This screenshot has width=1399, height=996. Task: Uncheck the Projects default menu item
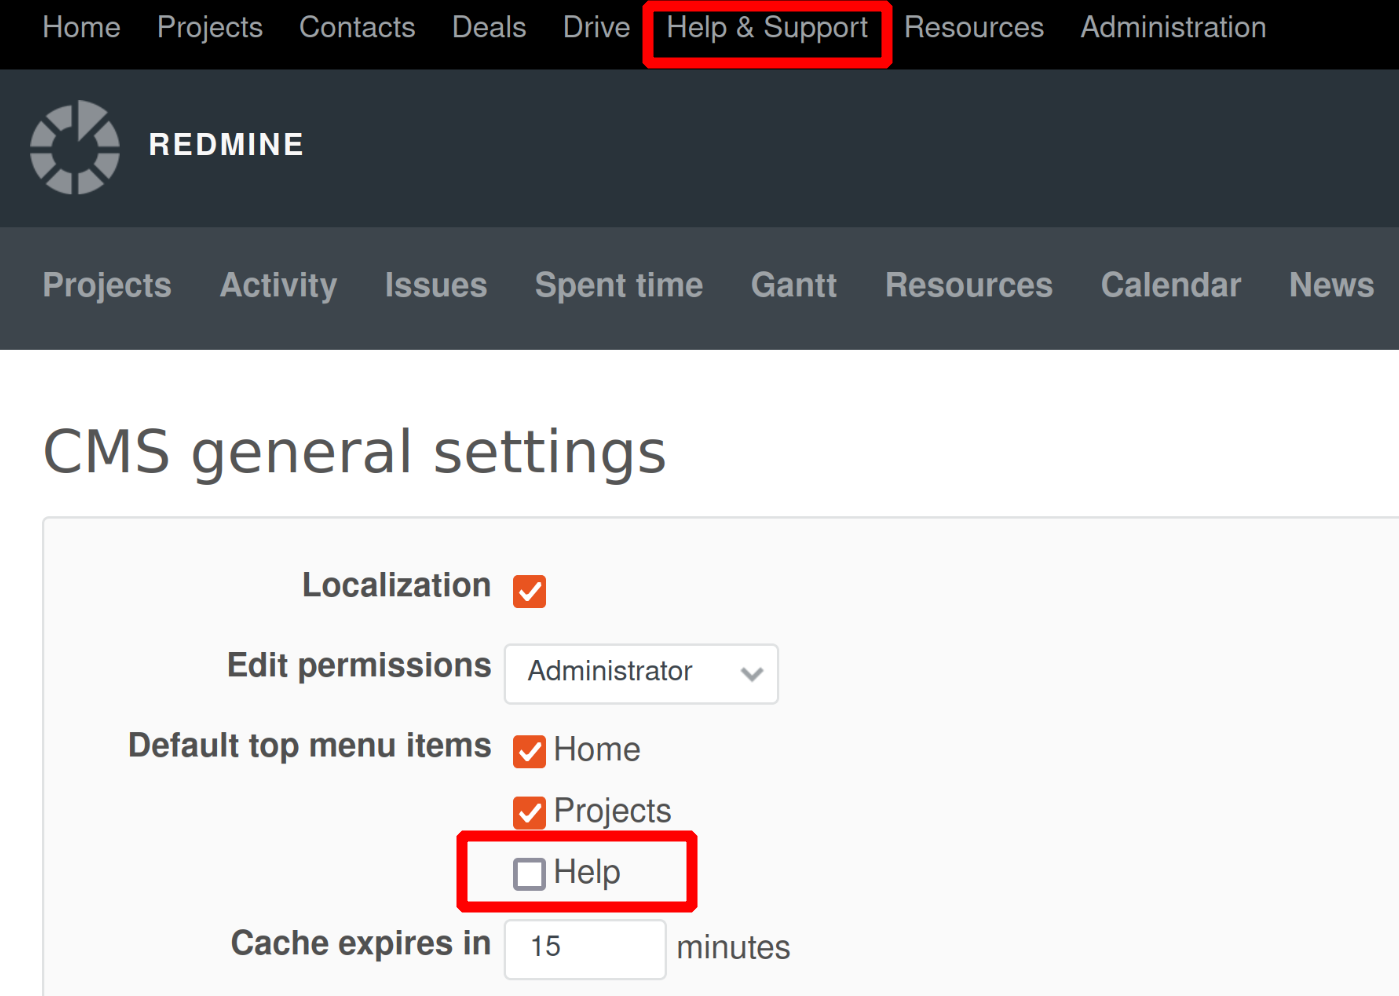coord(529,812)
